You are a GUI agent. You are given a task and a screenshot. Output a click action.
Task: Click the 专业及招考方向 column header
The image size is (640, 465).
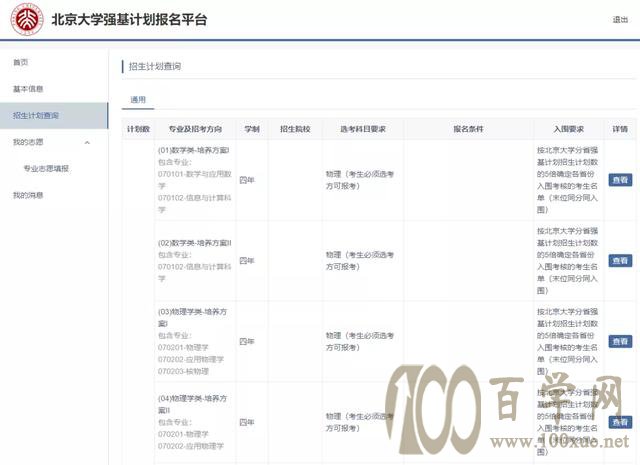coord(196,129)
